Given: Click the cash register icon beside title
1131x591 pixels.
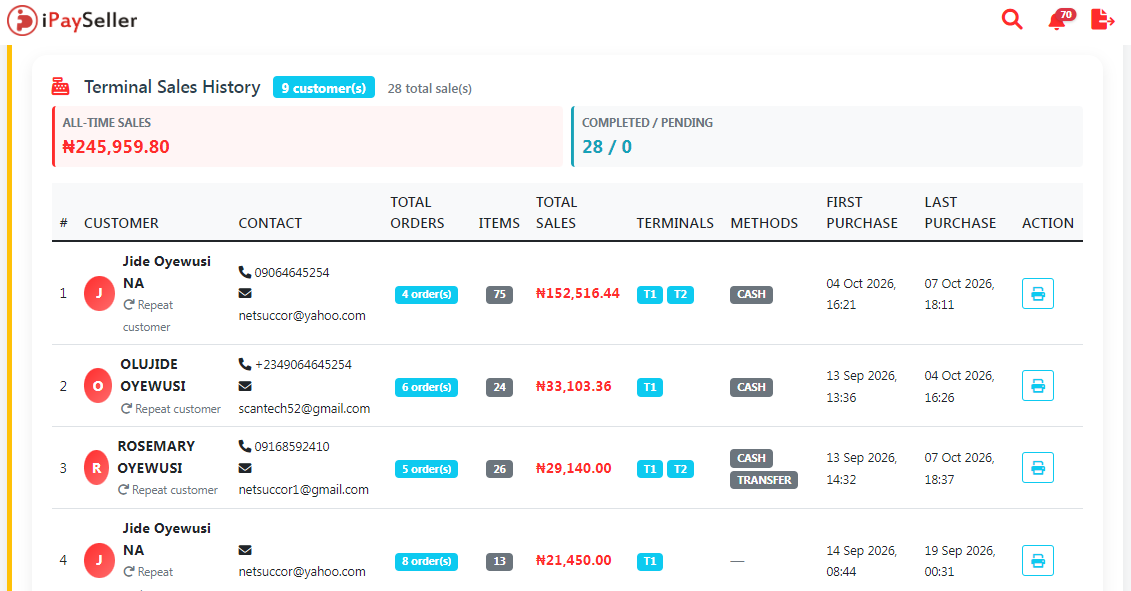Looking at the screenshot, I should click(x=61, y=87).
